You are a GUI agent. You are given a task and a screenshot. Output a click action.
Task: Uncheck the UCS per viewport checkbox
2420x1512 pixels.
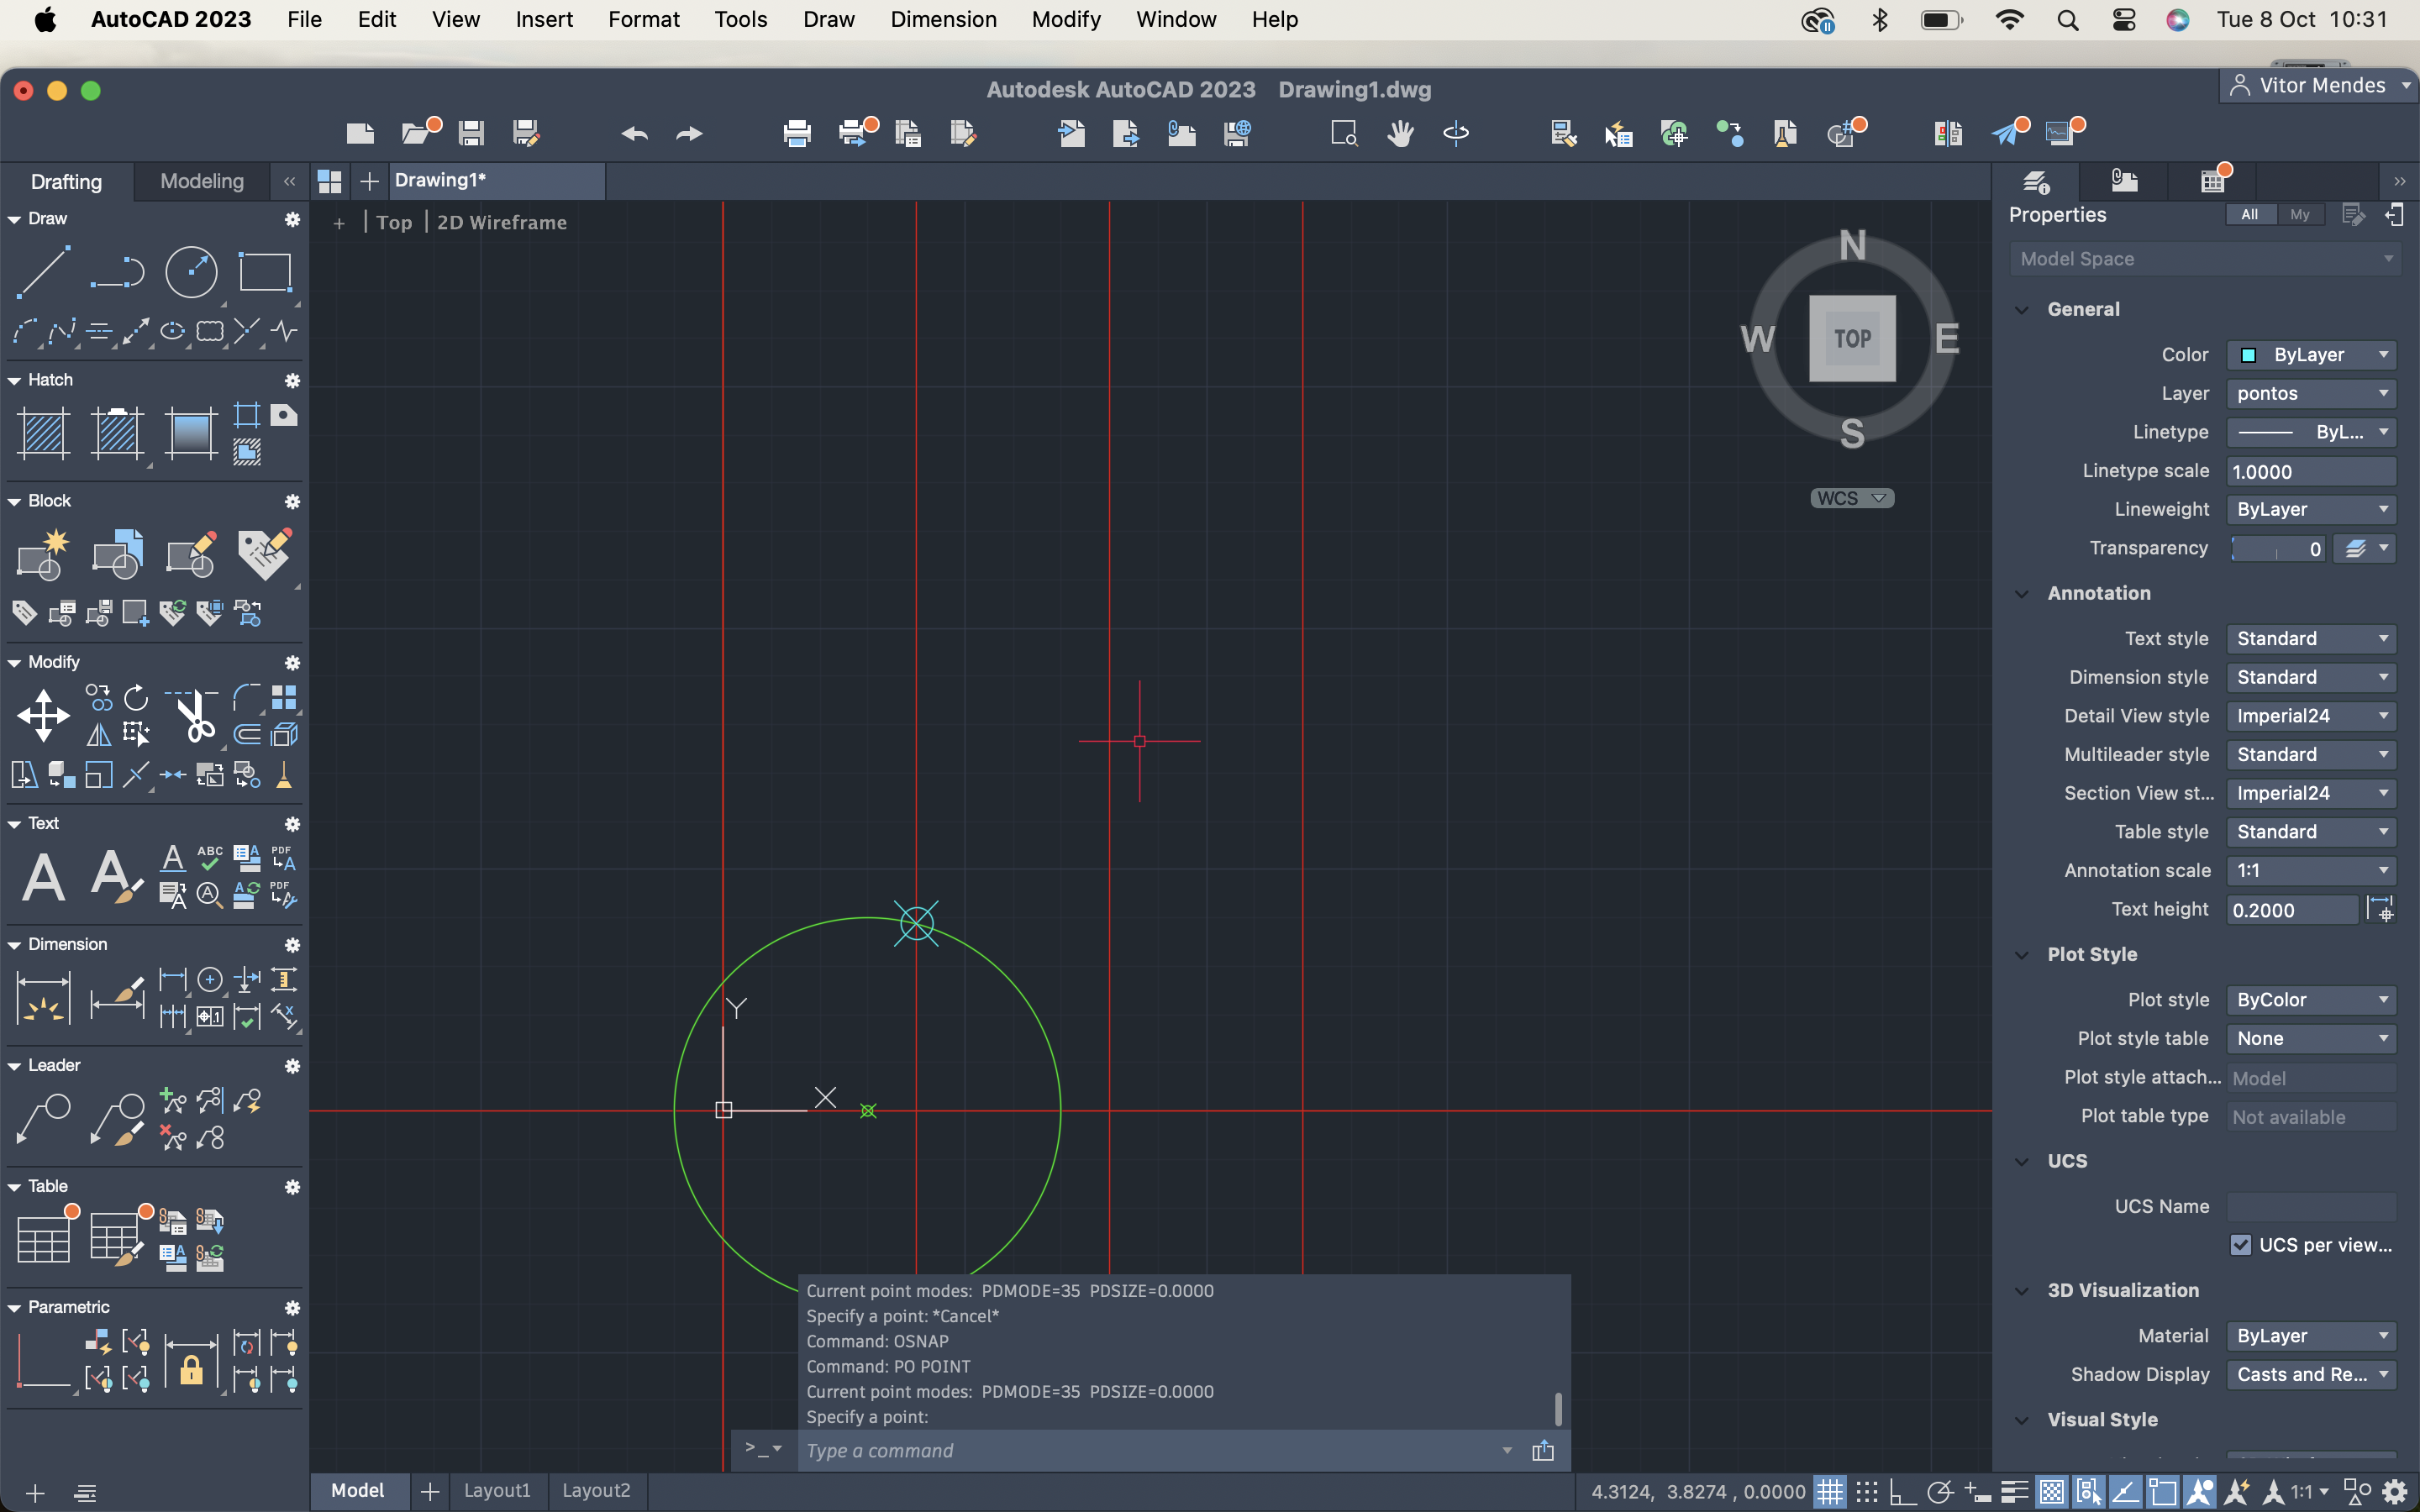2241,1245
